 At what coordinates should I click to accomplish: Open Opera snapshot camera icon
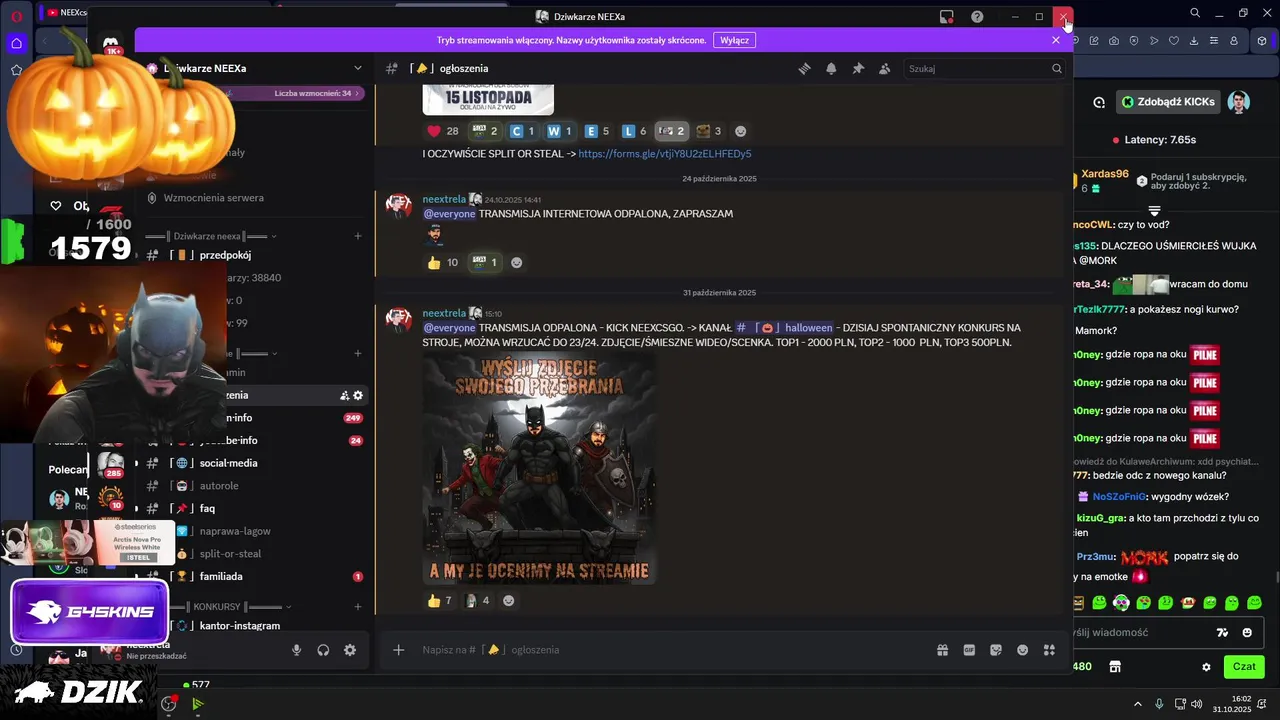1114,41
